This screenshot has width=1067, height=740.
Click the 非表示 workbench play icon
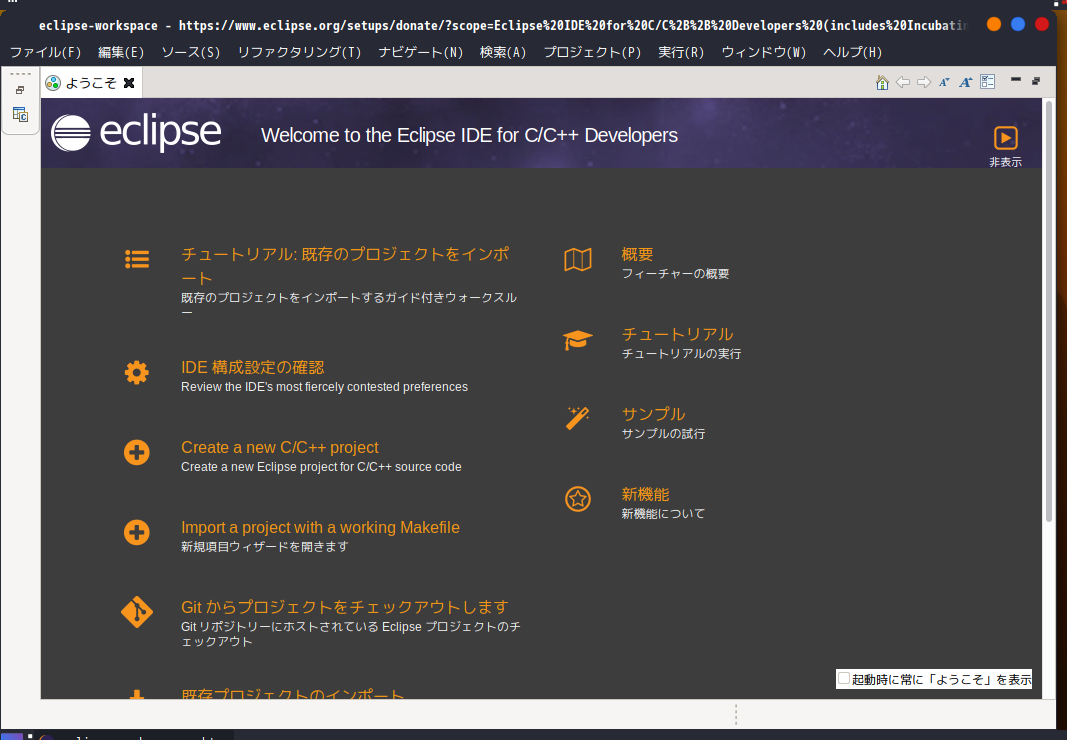(x=1005, y=138)
